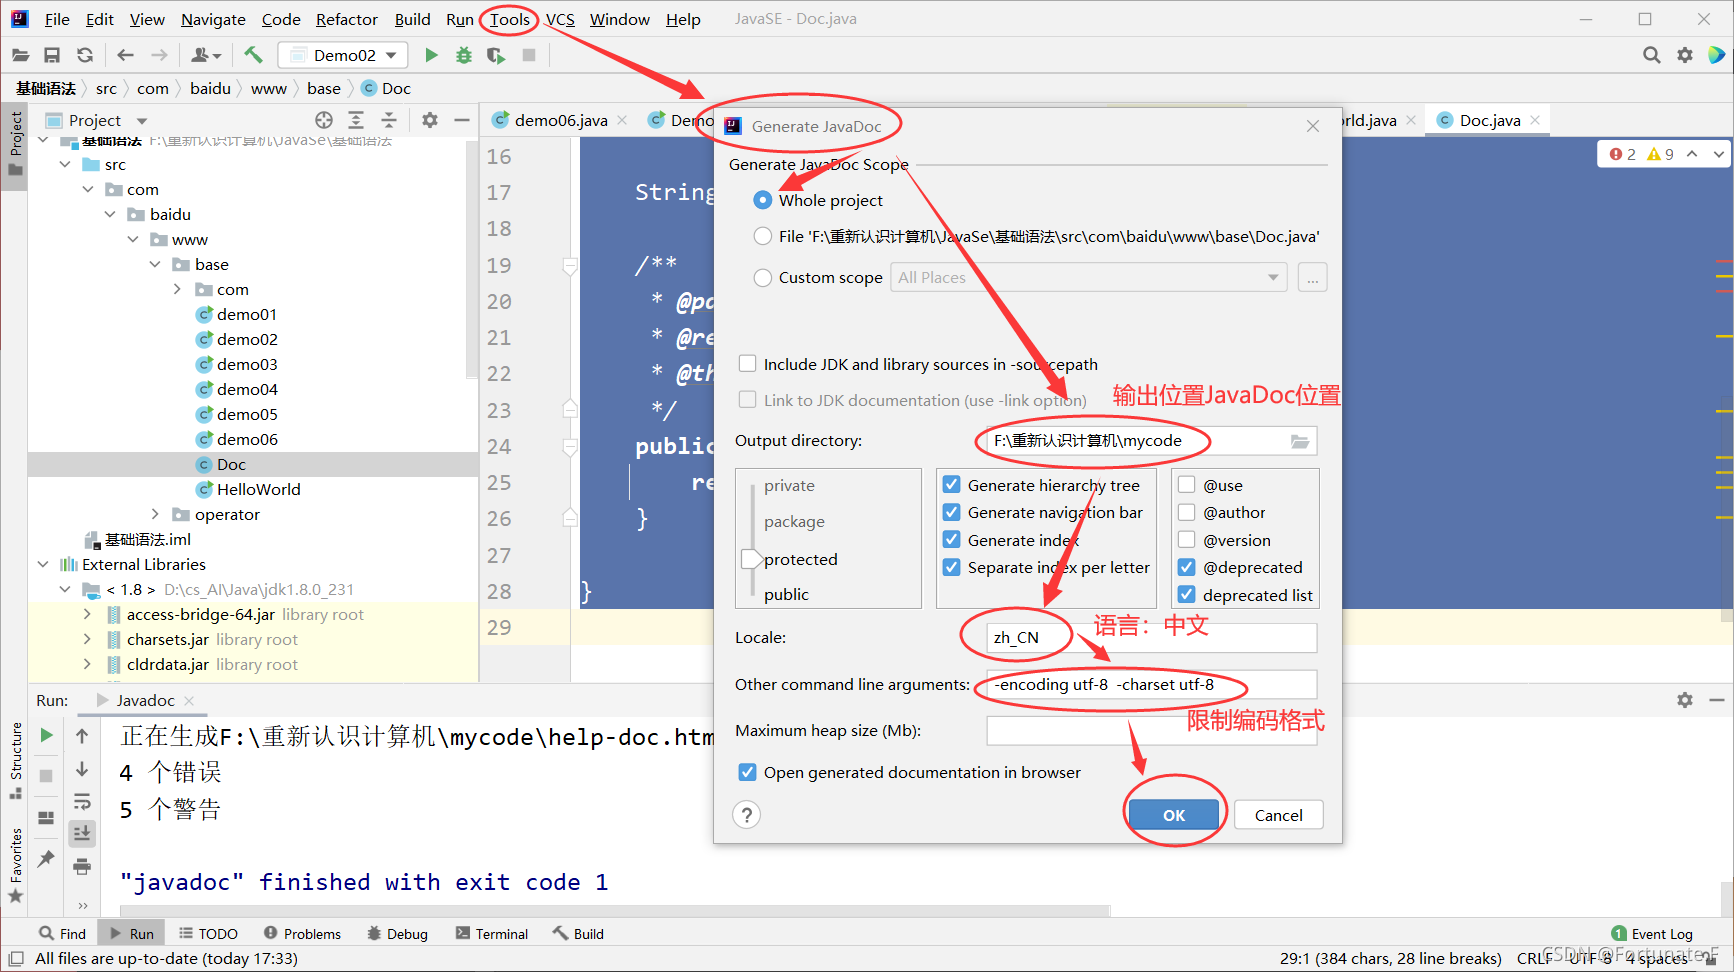Click the custom scope ellipsis button
The image size is (1734, 972).
click(1312, 277)
